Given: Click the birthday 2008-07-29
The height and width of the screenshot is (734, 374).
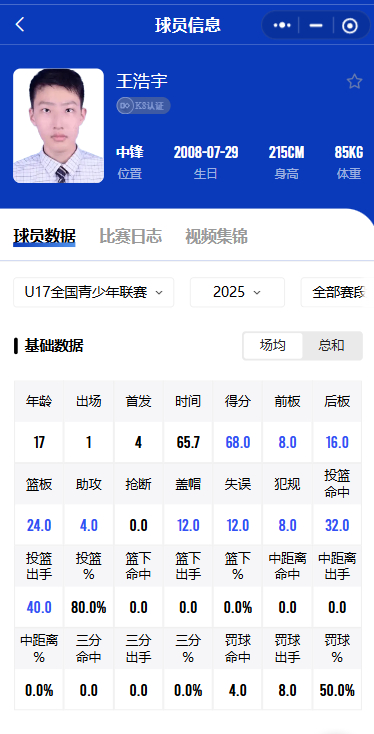Looking at the screenshot, I should [x=206, y=153].
